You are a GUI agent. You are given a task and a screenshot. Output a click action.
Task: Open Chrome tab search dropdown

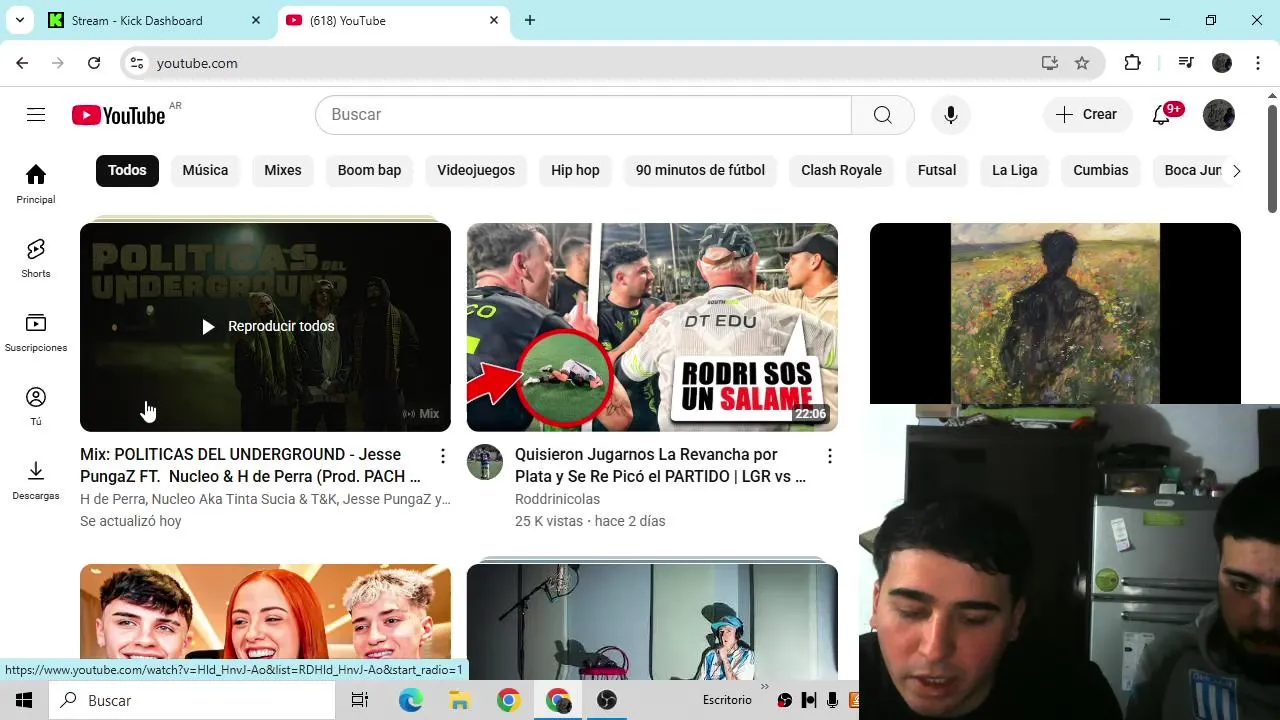coord(20,20)
